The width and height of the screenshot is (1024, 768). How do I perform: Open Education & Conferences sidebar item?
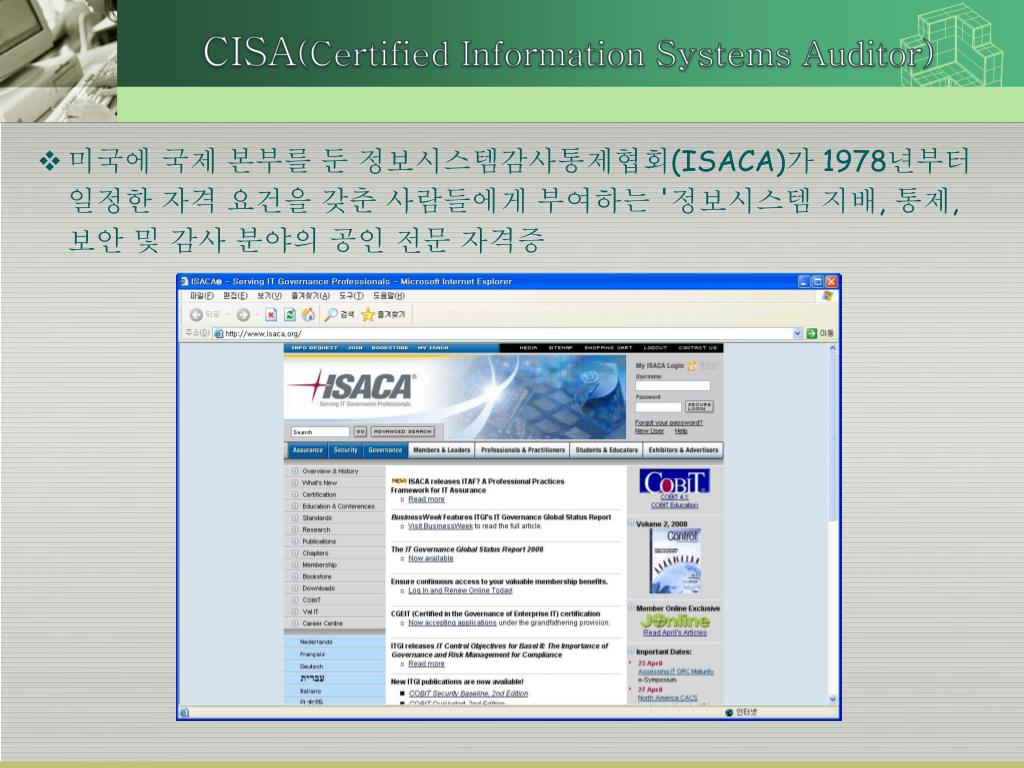[x=338, y=506]
